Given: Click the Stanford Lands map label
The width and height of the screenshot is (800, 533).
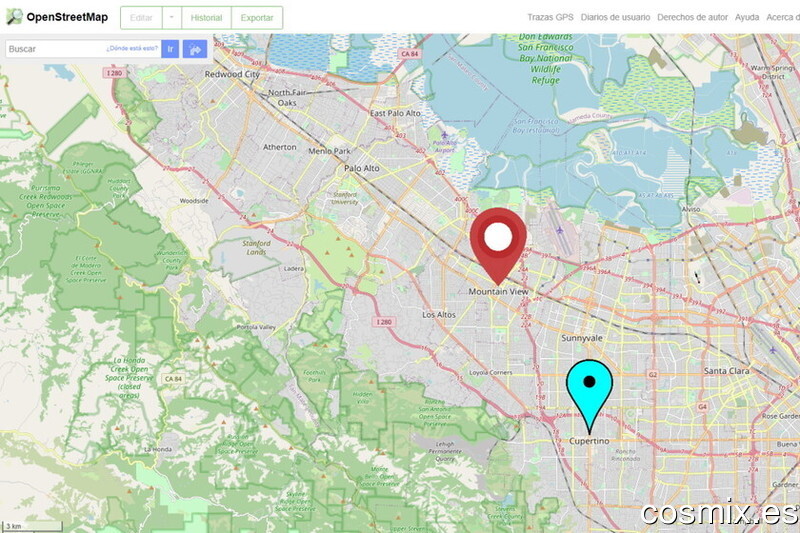Looking at the screenshot, I should [x=257, y=248].
